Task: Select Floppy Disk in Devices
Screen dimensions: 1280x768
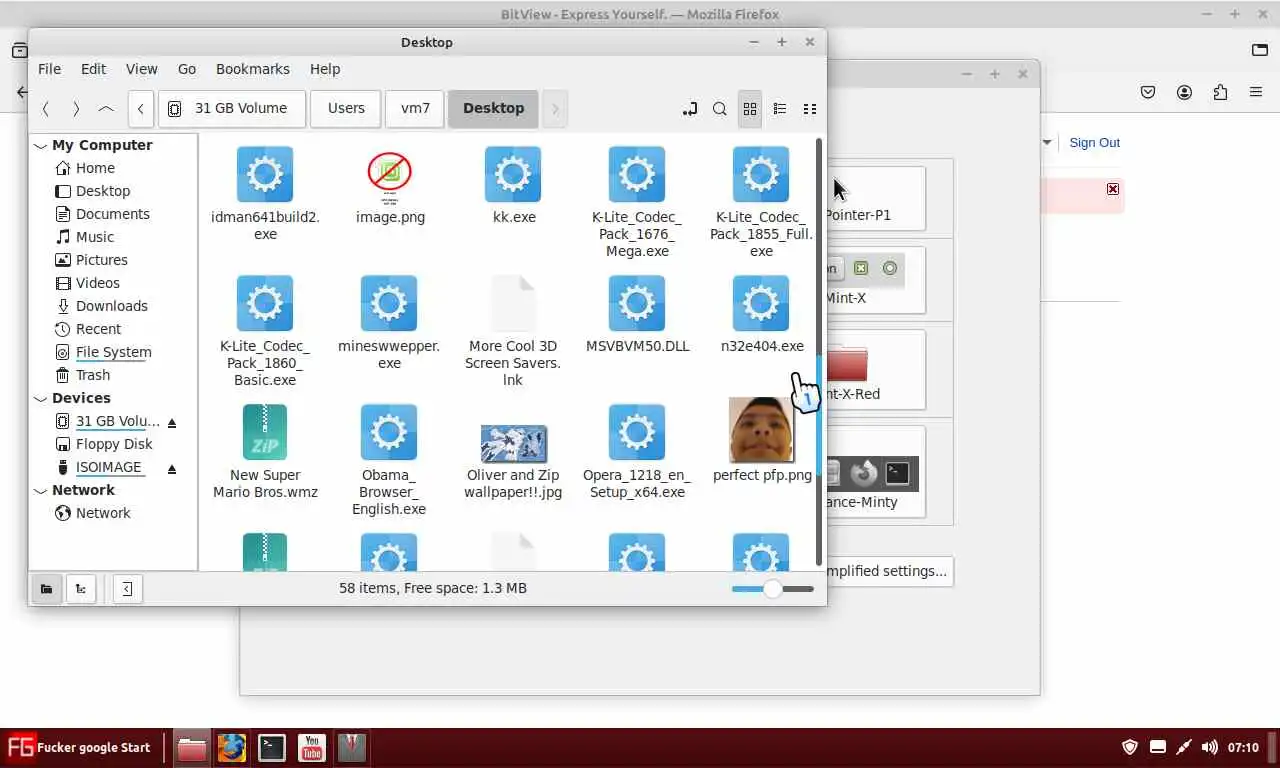Action: point(114,444)
